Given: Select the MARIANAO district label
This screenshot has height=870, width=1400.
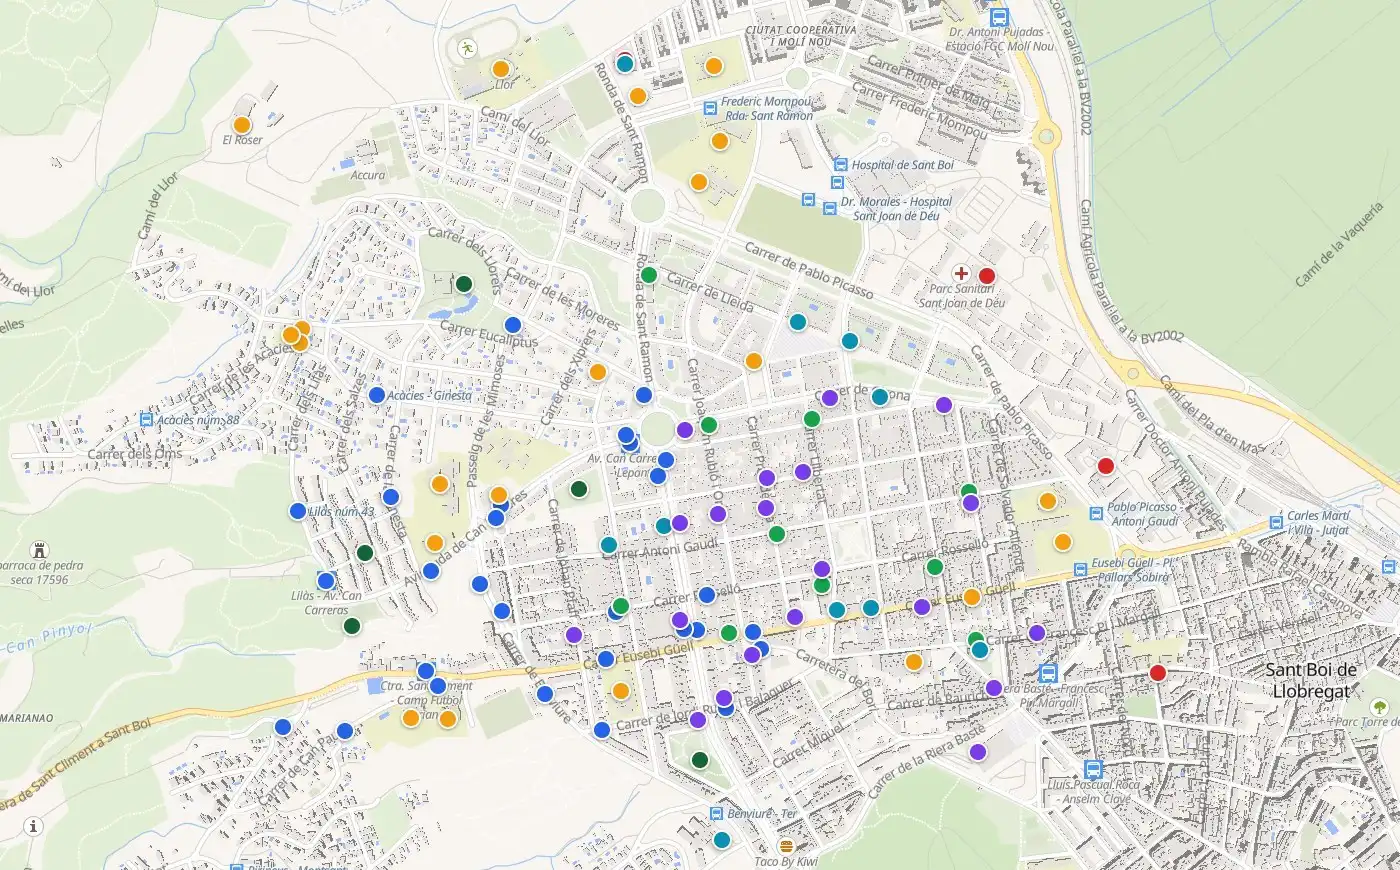Looking at the screenshot, I should pyautogui.click(x=25, y=717).
